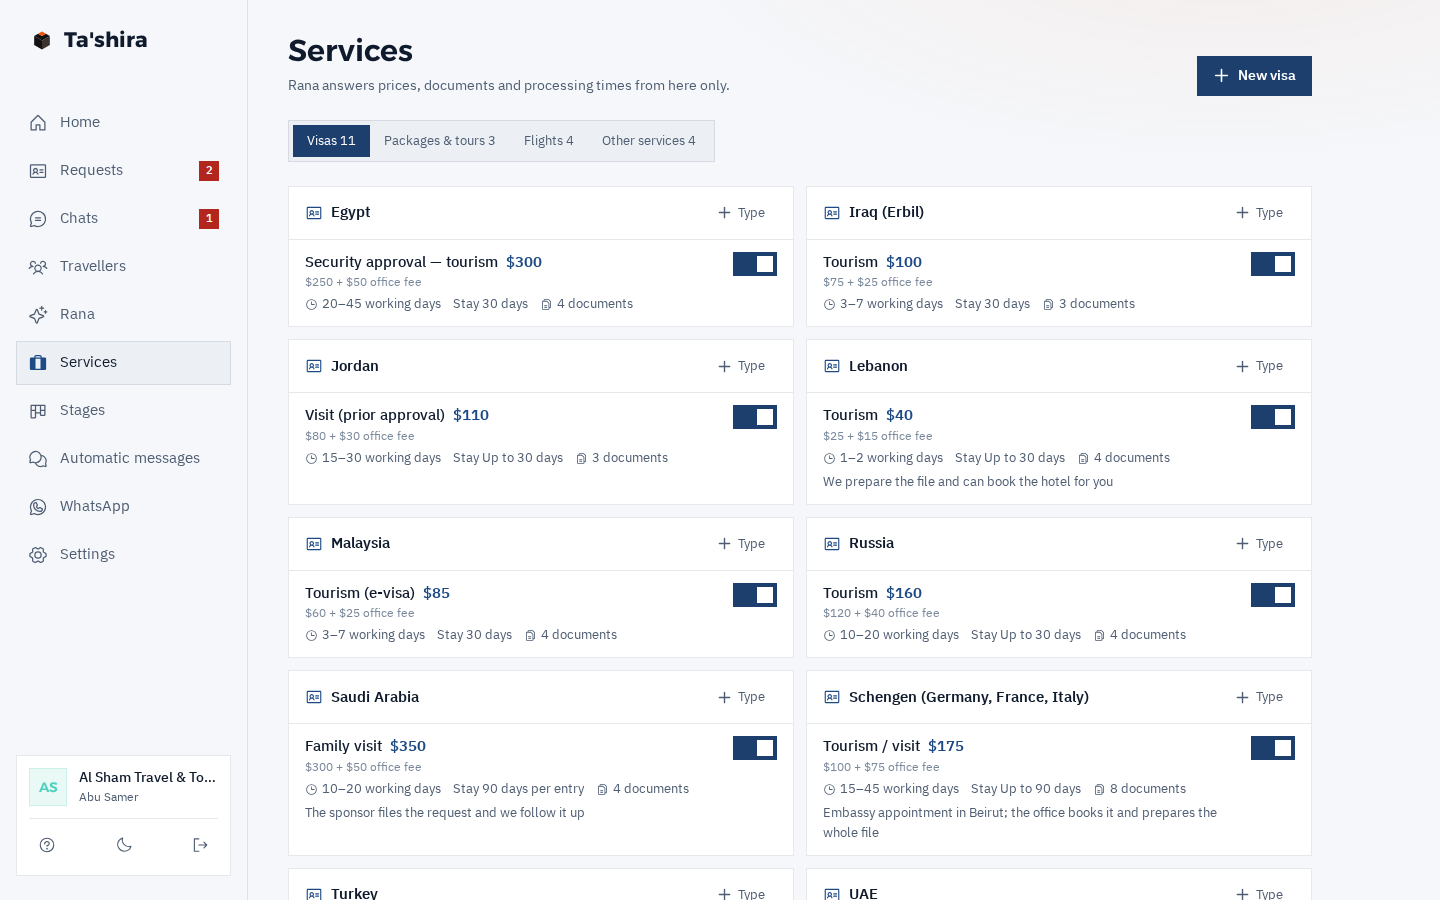Go to the Requests section icon
The height and width of the screenshot is (900, 1440).
pyautogui.click(x=38, y=171)
